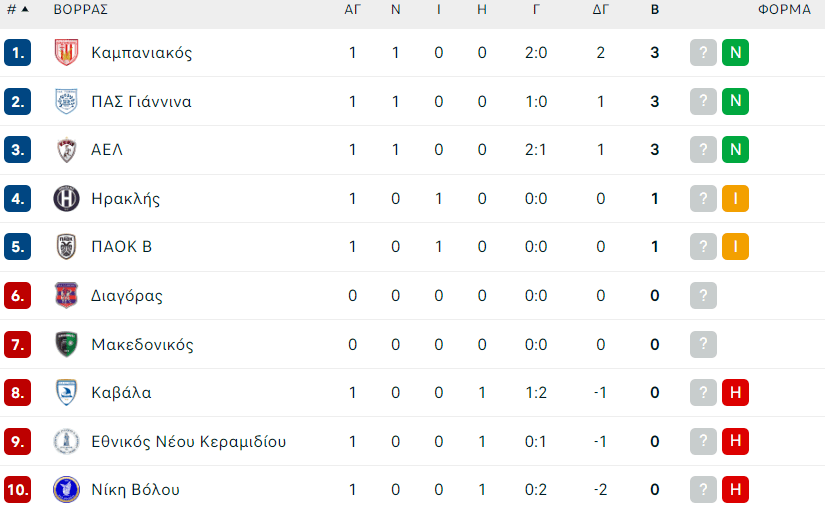Screen dimensions: 825x513
Task: Click the orange I form badge for Ηρακλής
Action: 735,199
